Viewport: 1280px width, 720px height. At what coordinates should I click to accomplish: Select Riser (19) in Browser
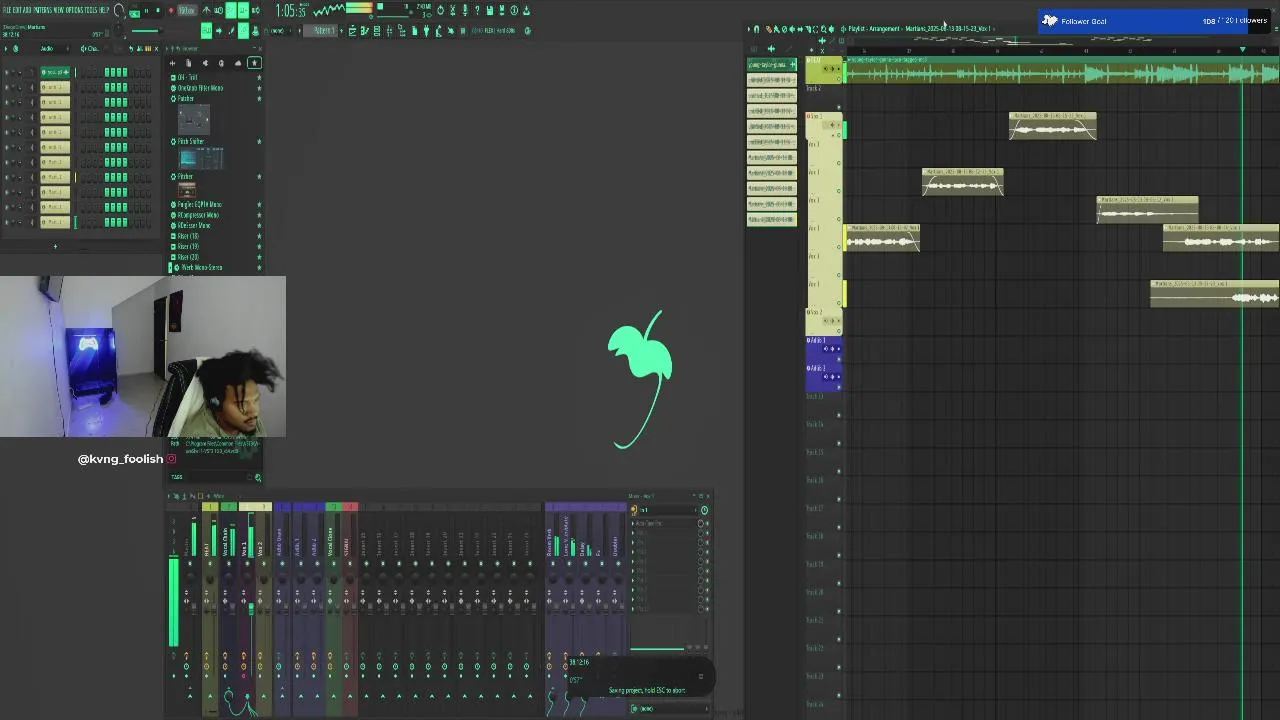188,246
